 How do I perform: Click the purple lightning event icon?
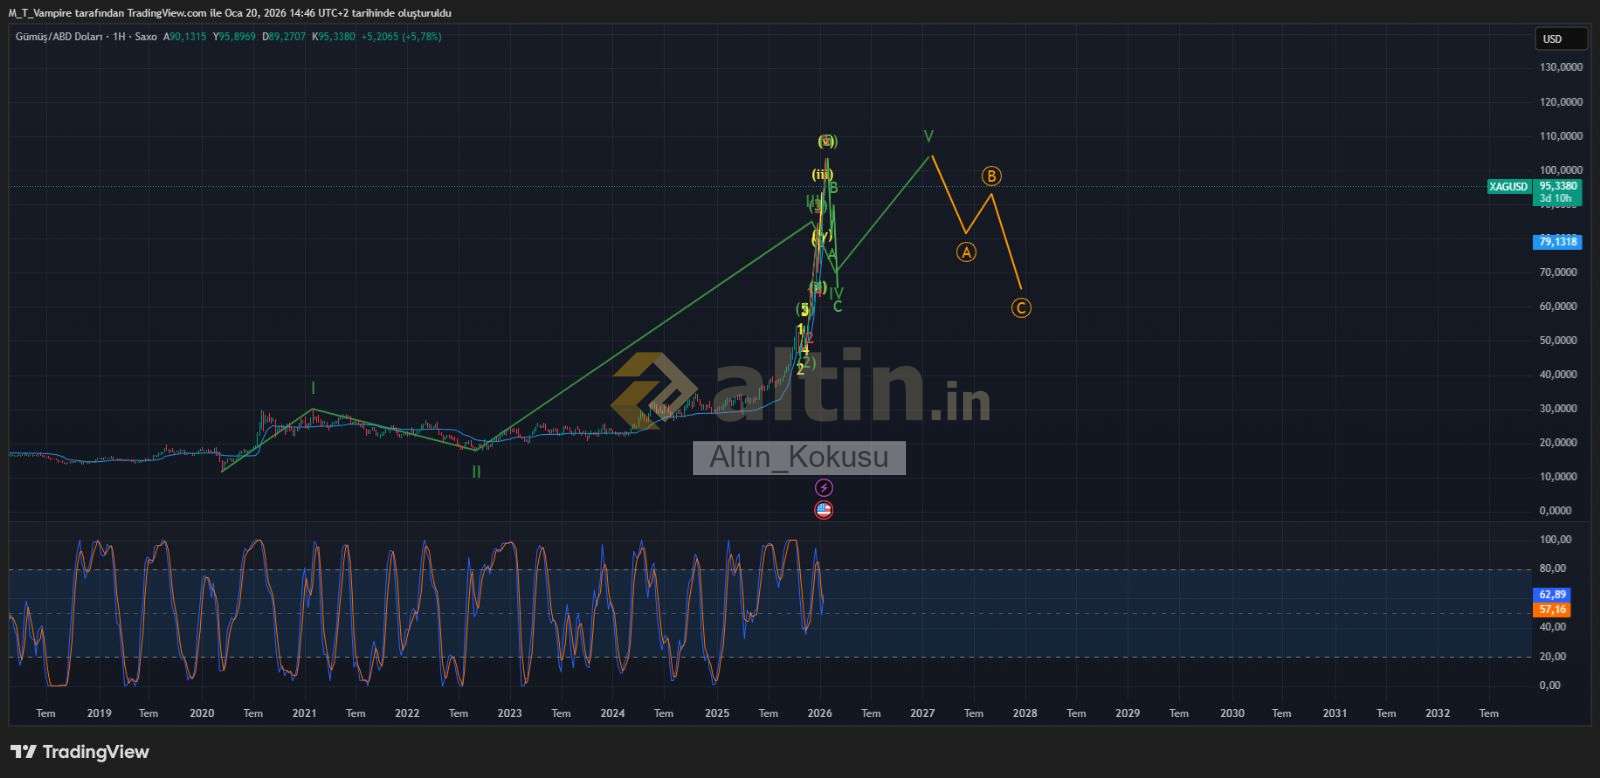(823, 488)
